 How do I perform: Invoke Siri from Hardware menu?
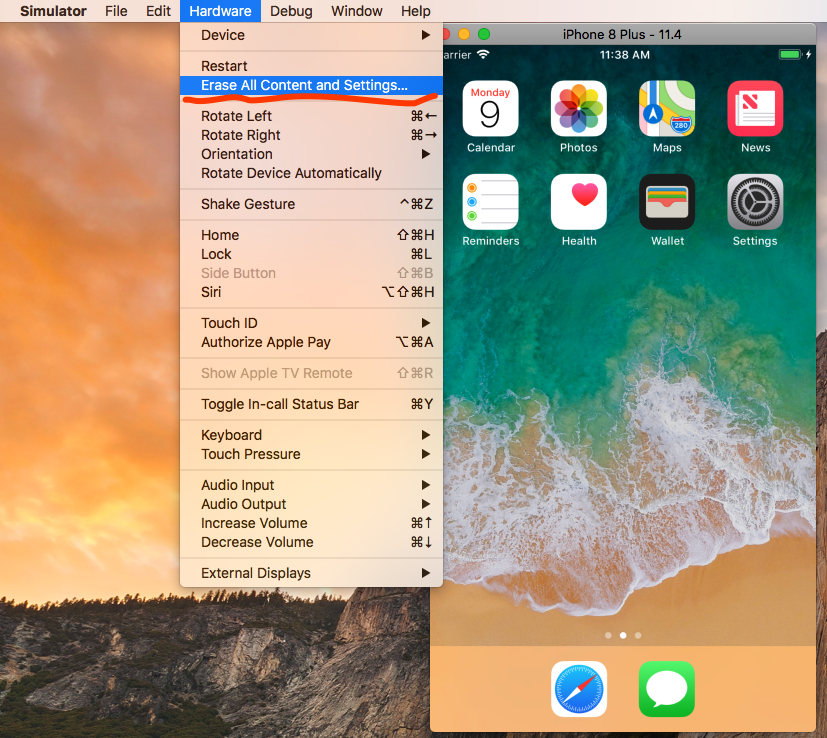[x=311, y=292]
